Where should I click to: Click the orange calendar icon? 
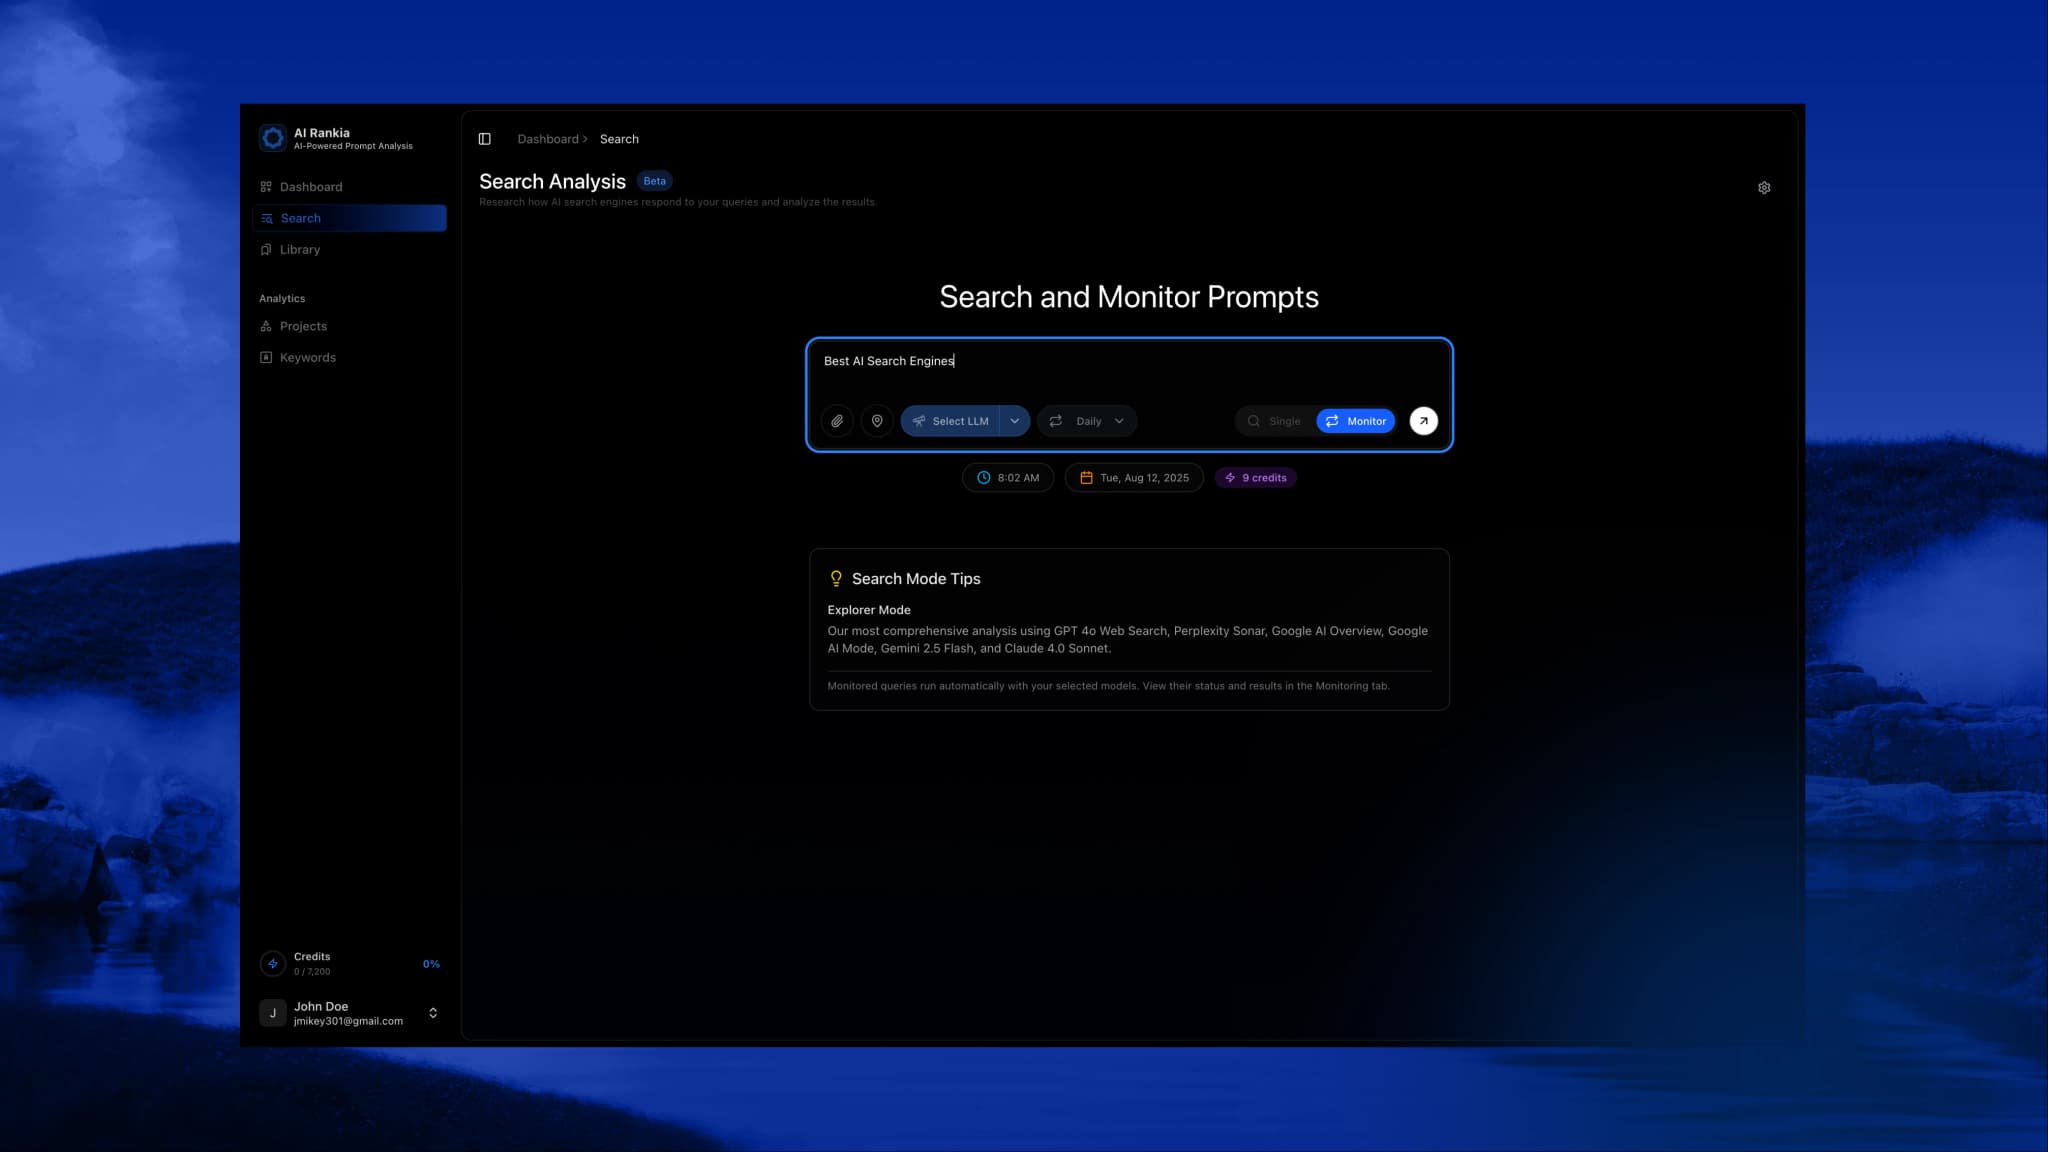pos(1086,477)
